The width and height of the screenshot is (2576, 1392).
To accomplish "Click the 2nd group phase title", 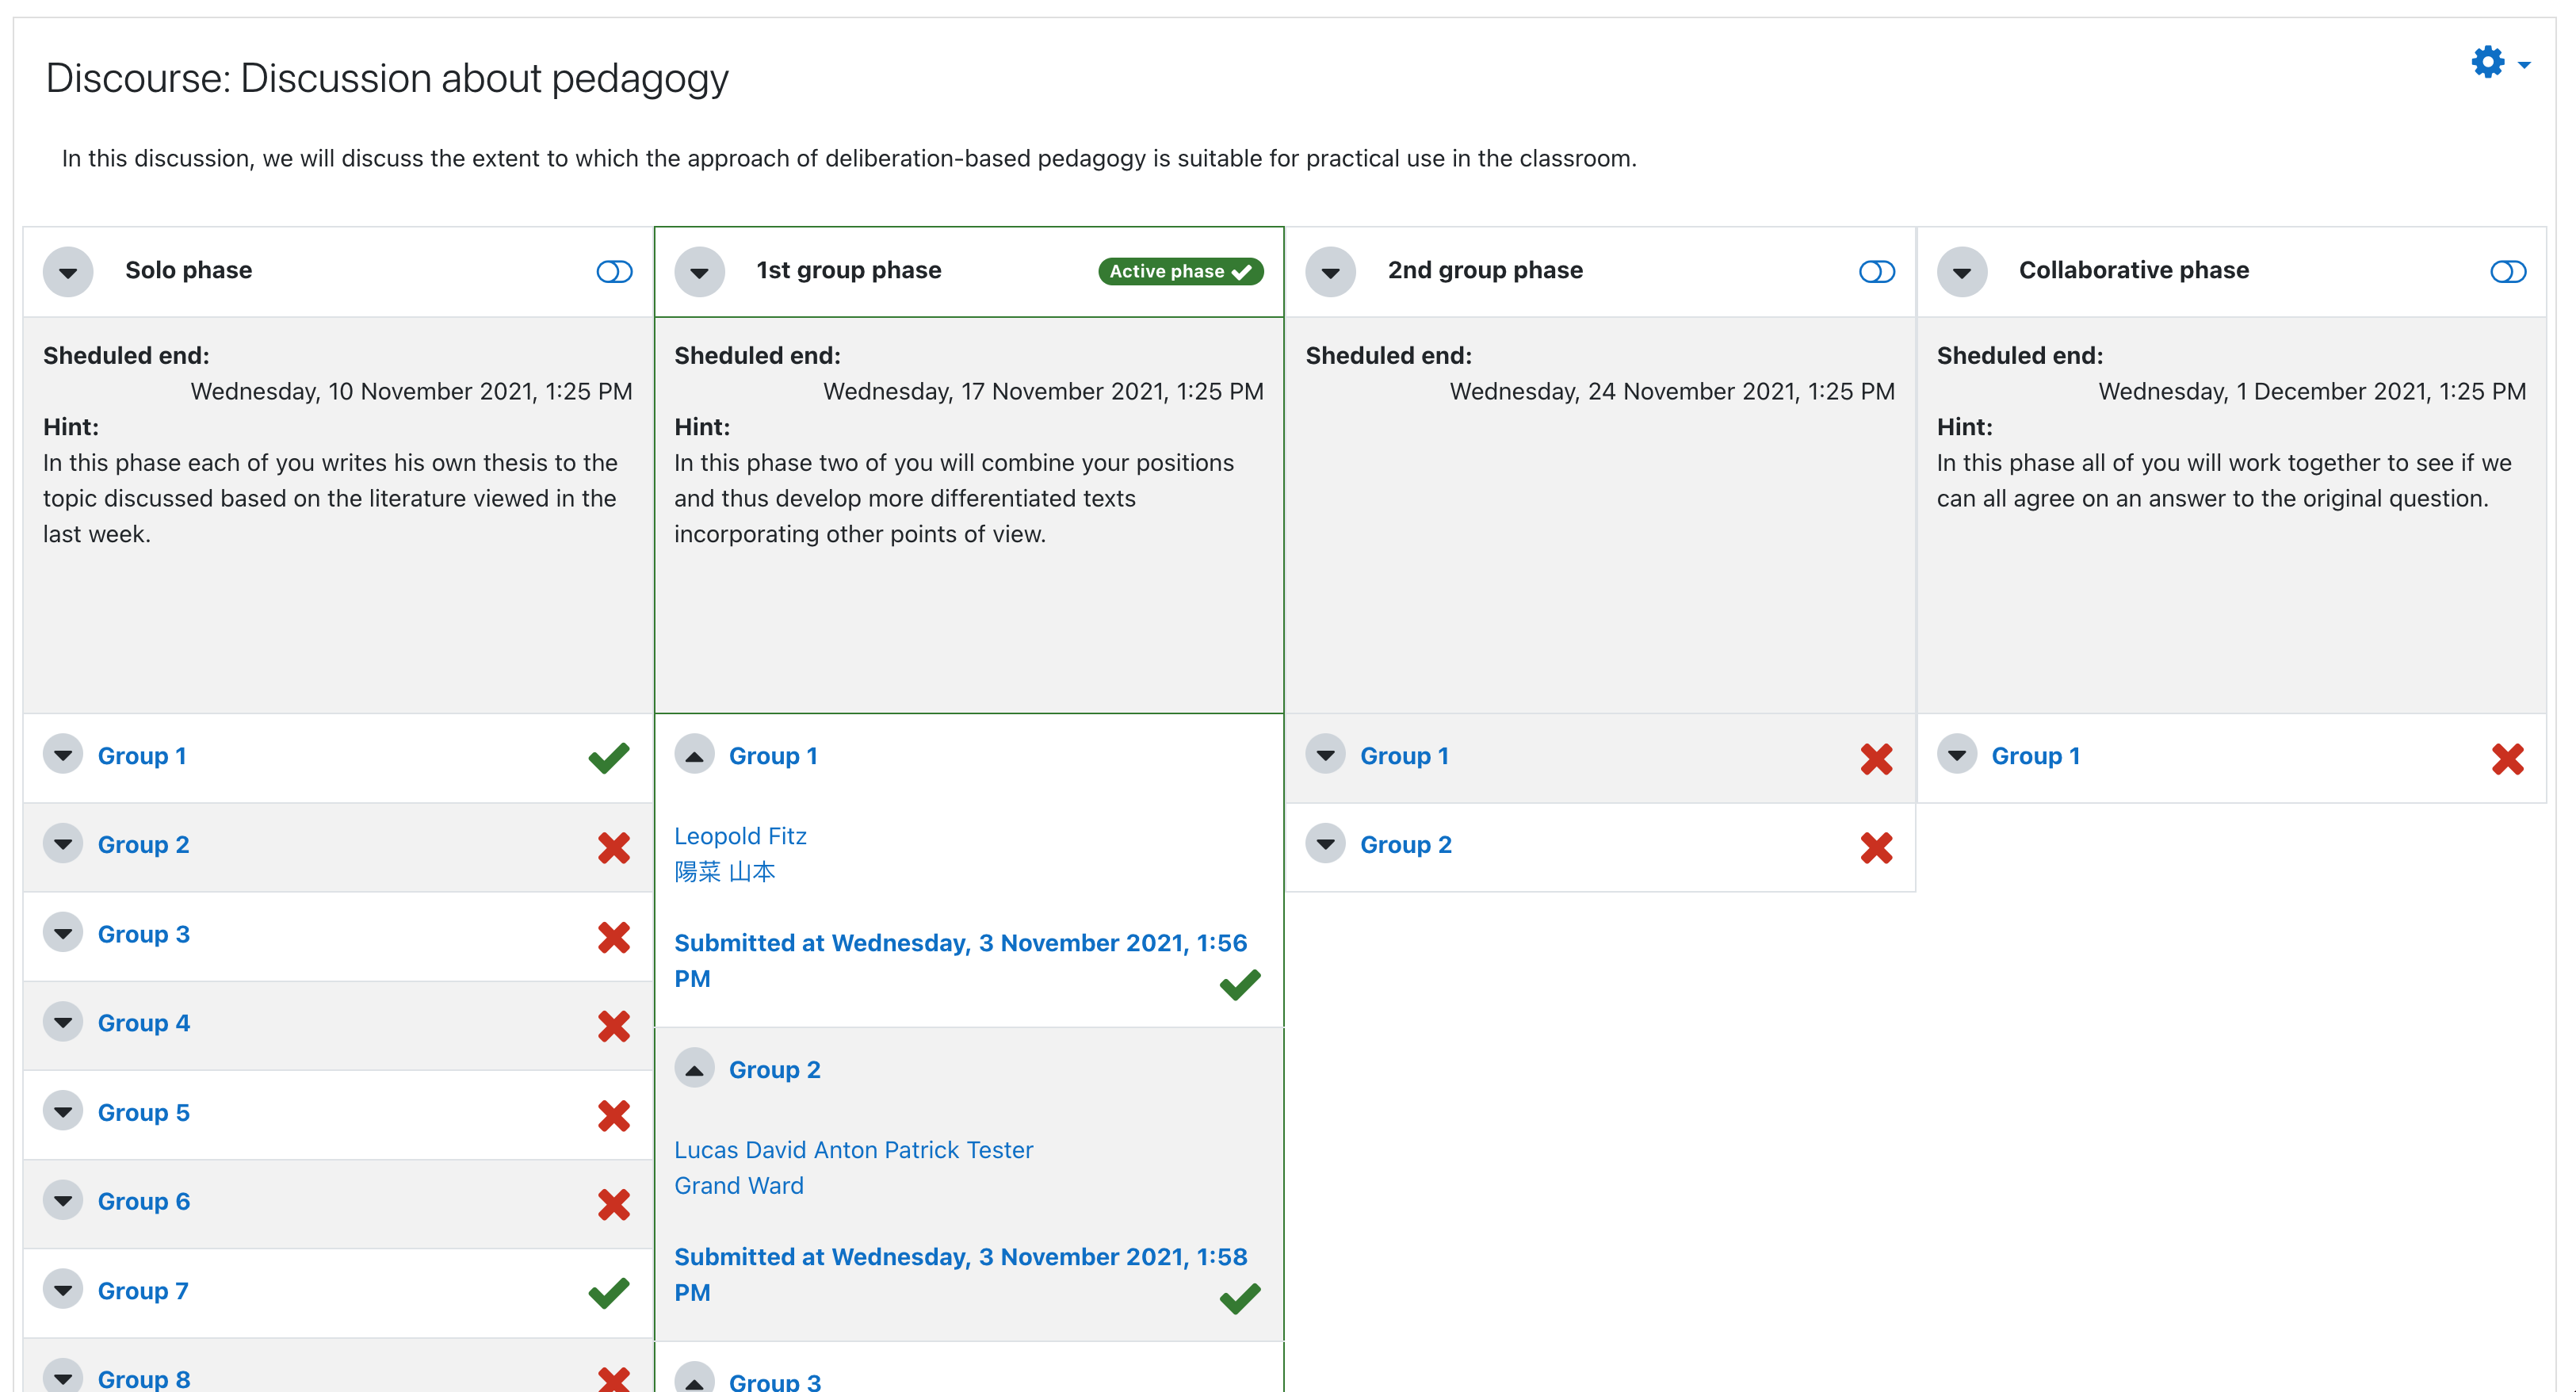I will tap(1485, 270).
